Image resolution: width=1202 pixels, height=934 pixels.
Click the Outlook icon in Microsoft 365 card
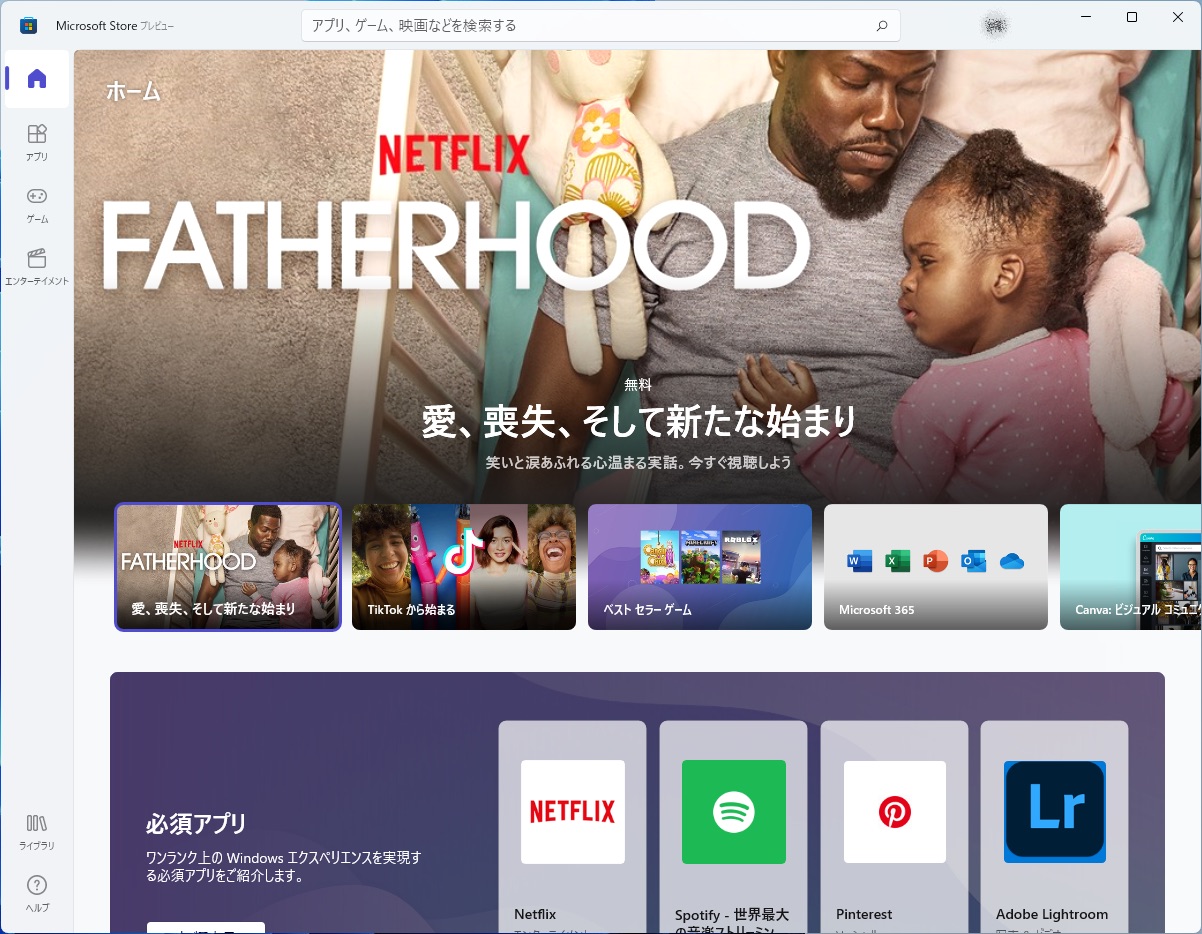point(973,561)
